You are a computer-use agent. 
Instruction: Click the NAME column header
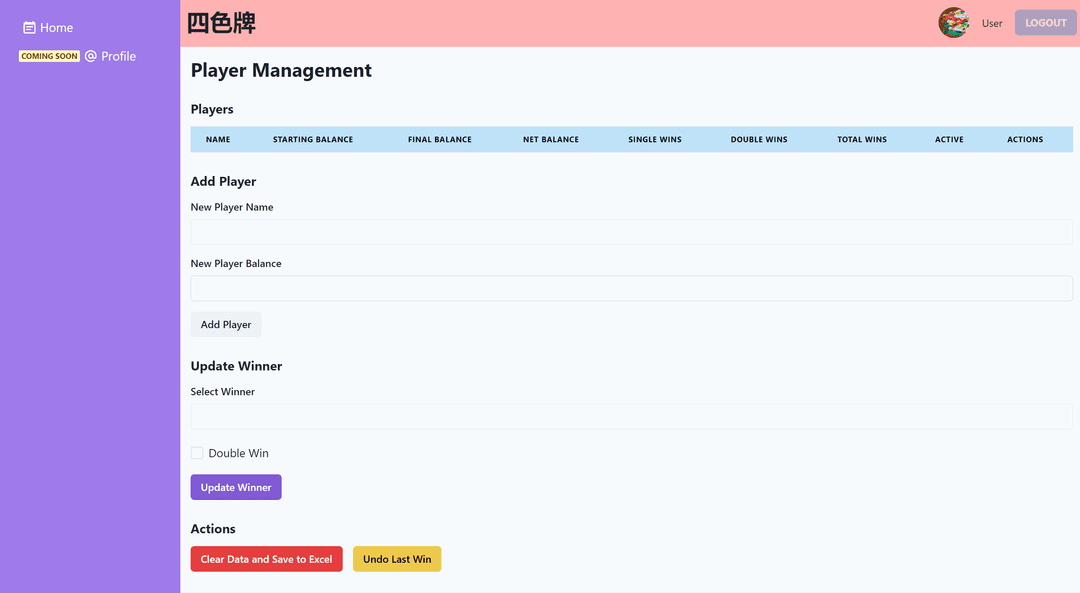click(x=218, y=139)
